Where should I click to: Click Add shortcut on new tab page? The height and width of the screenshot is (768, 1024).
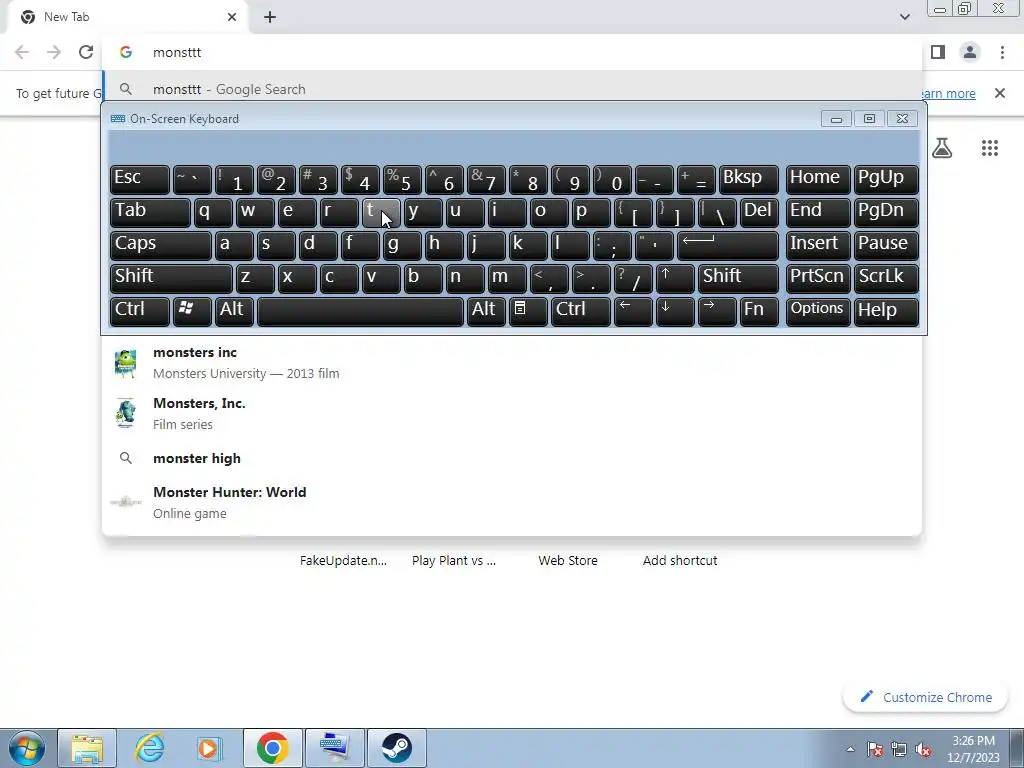coord(680,560)
